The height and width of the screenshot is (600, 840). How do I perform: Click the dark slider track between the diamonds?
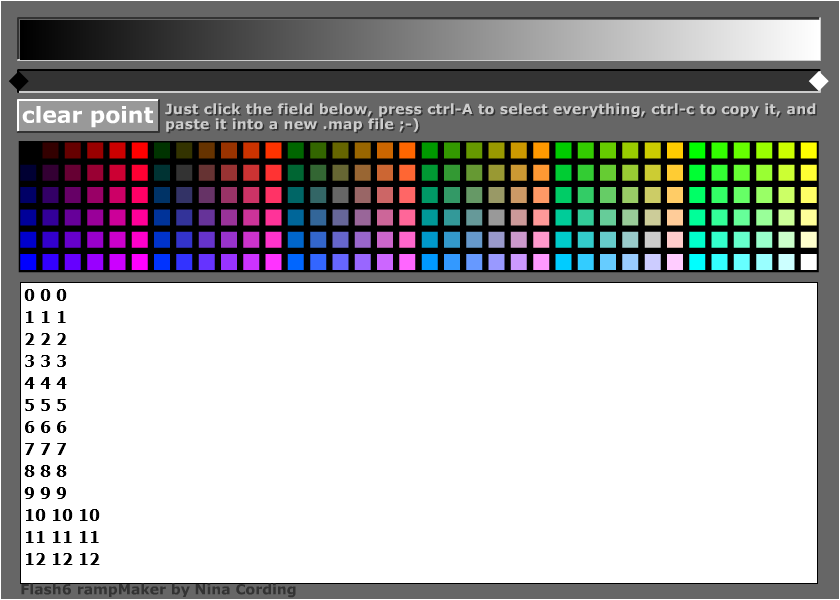418,81
